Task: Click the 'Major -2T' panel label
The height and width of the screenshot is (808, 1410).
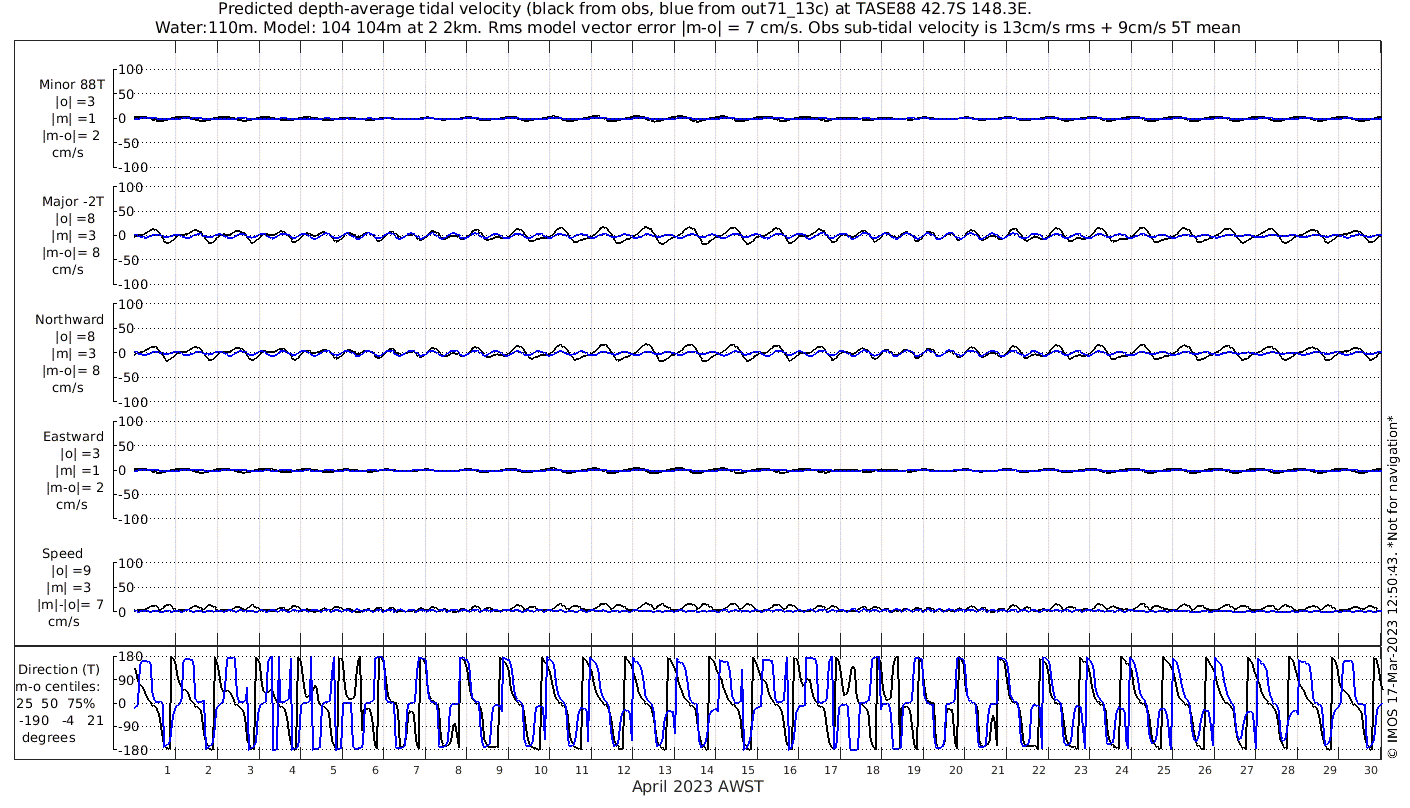Action: click(72, 202)
